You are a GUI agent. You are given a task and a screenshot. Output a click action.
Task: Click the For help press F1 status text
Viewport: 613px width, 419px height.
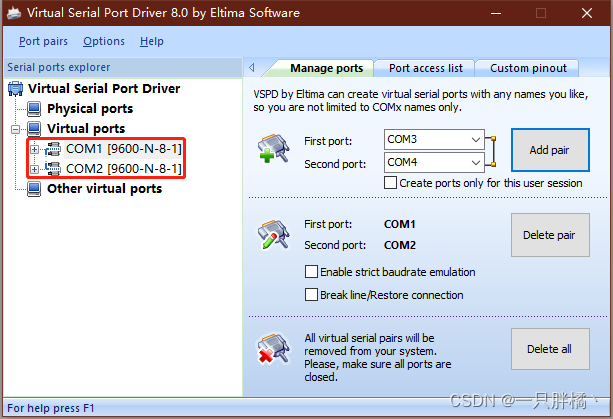[51, 408]
